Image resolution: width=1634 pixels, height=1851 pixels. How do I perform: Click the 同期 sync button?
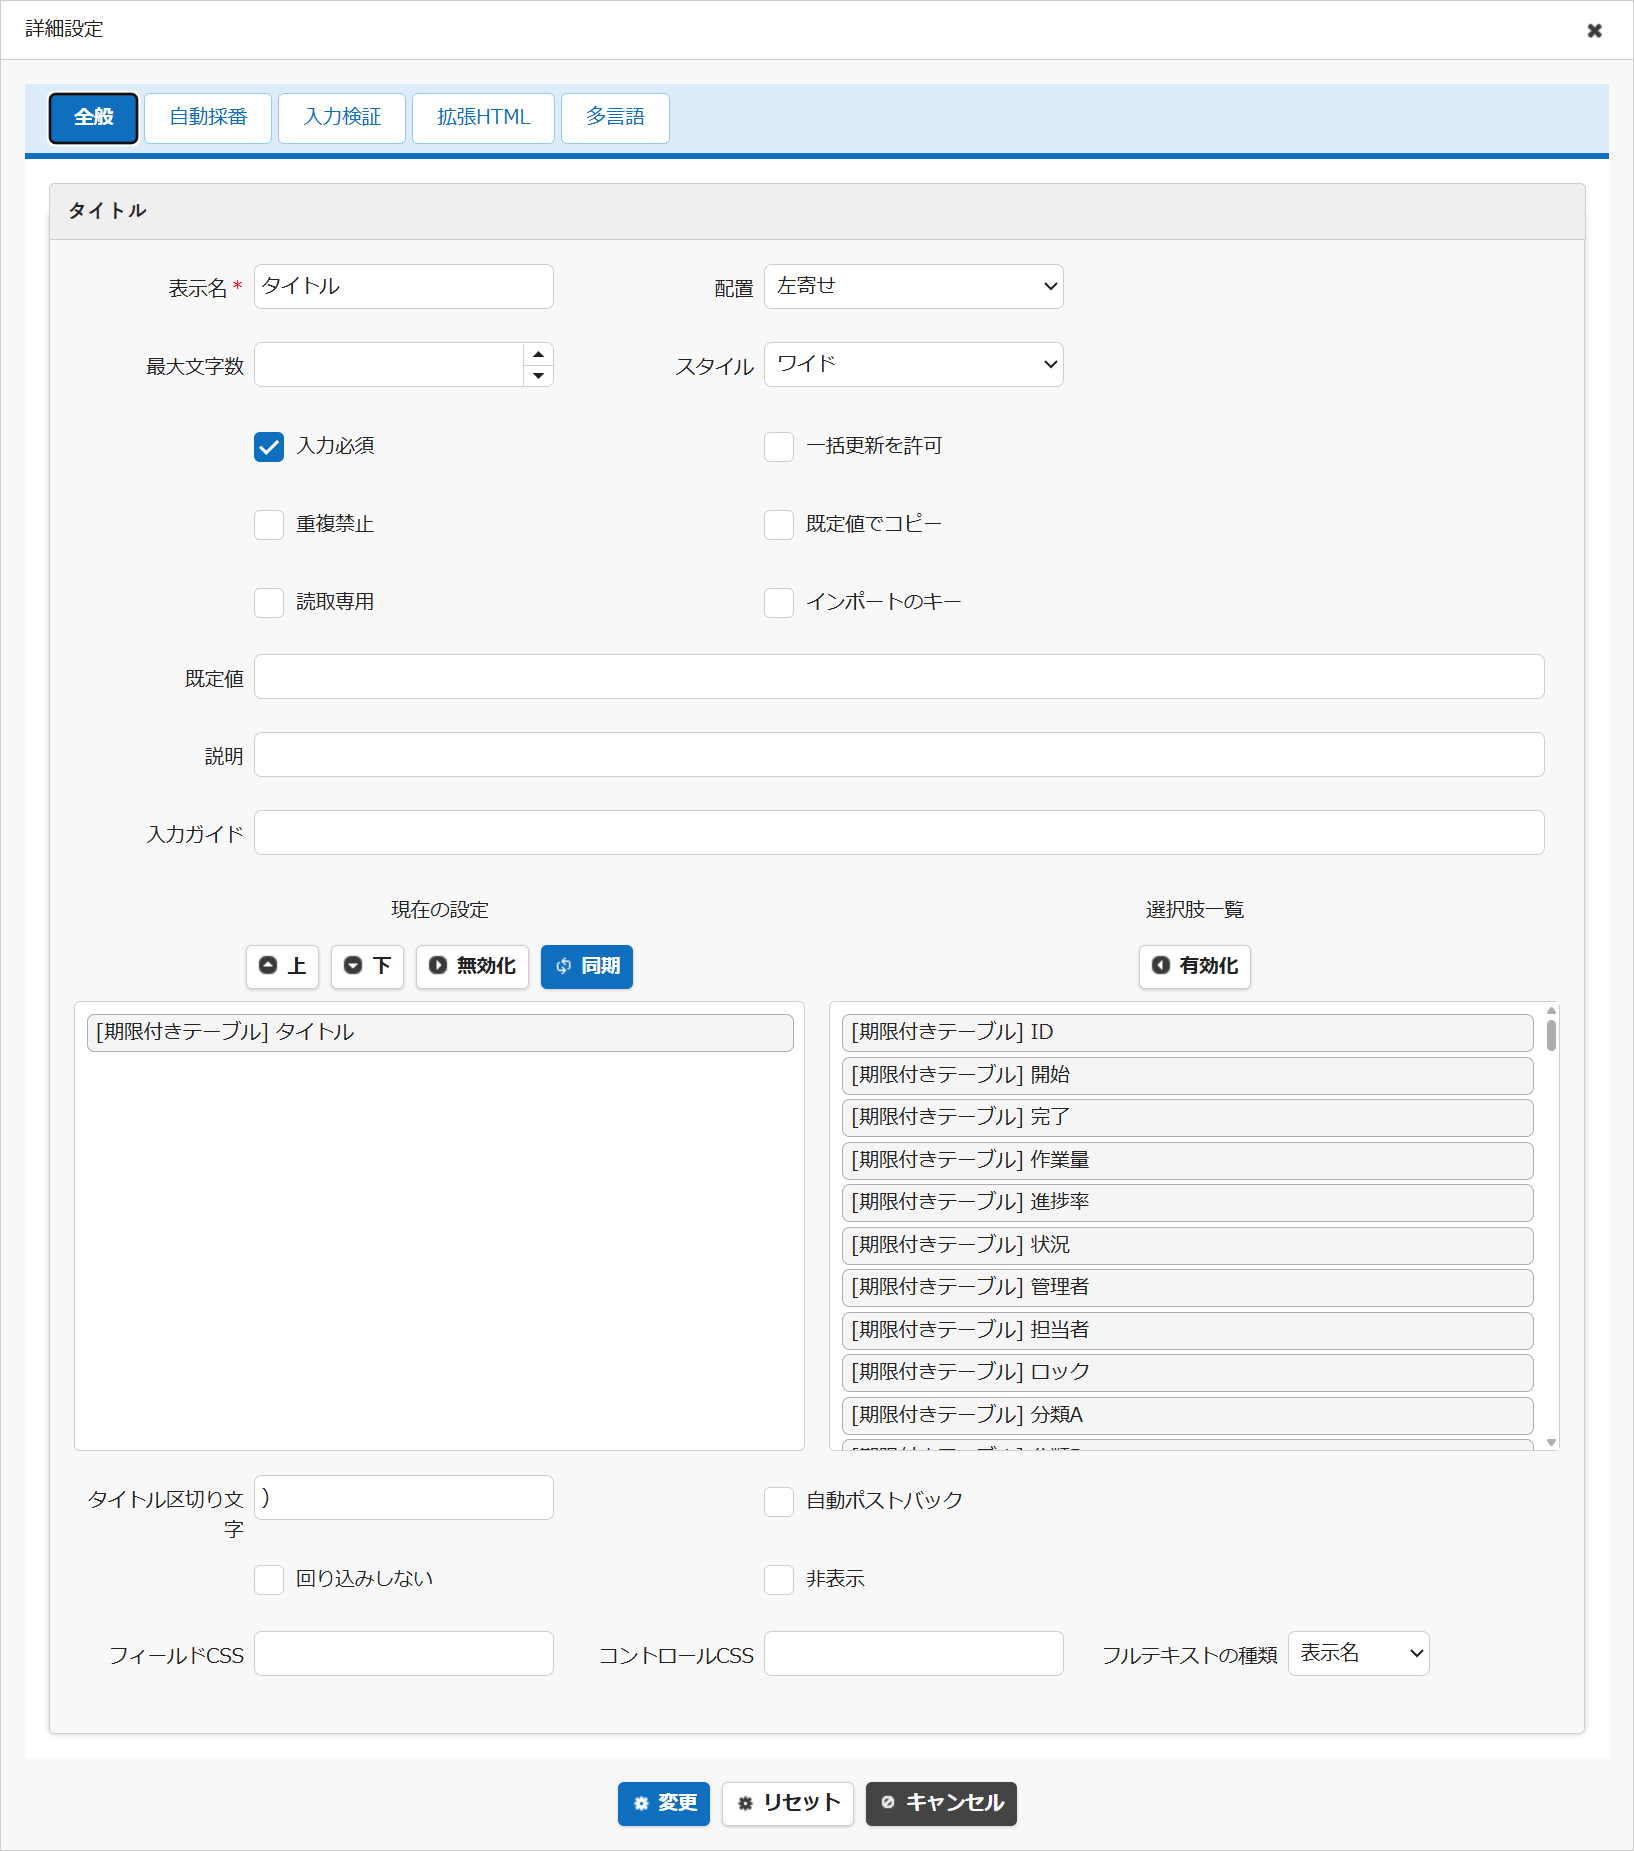587,966
